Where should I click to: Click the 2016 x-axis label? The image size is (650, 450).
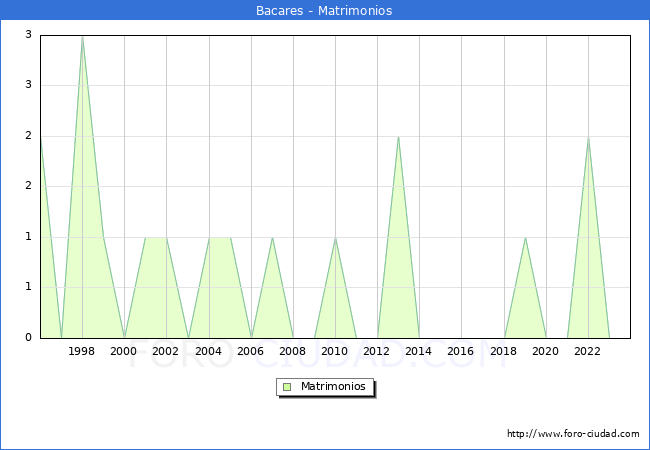pyautogui.click(x=461, y=351)
